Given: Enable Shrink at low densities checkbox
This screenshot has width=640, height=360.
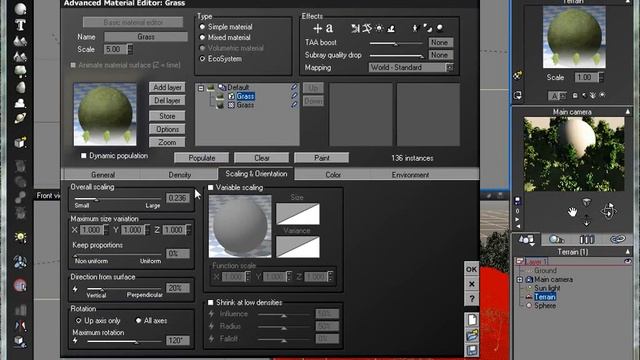Looking at the screenshot, I should pos(211,302).
